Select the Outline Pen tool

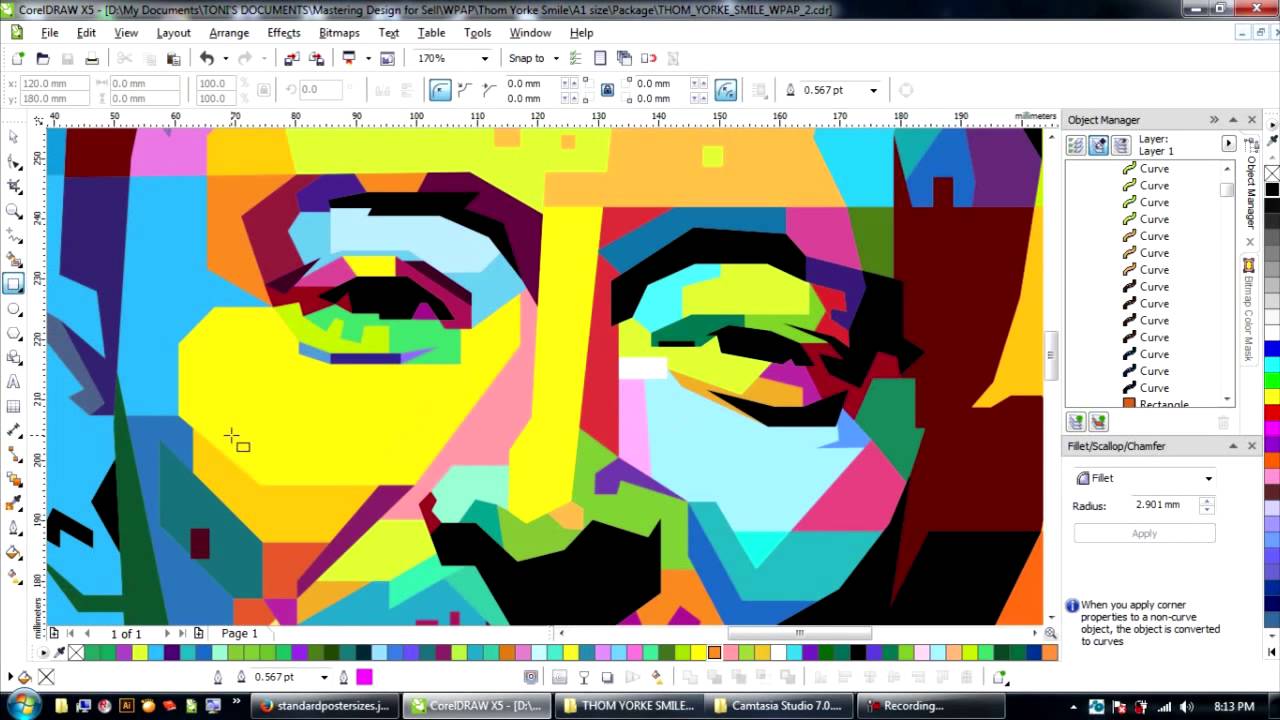[x=14, y=529]
